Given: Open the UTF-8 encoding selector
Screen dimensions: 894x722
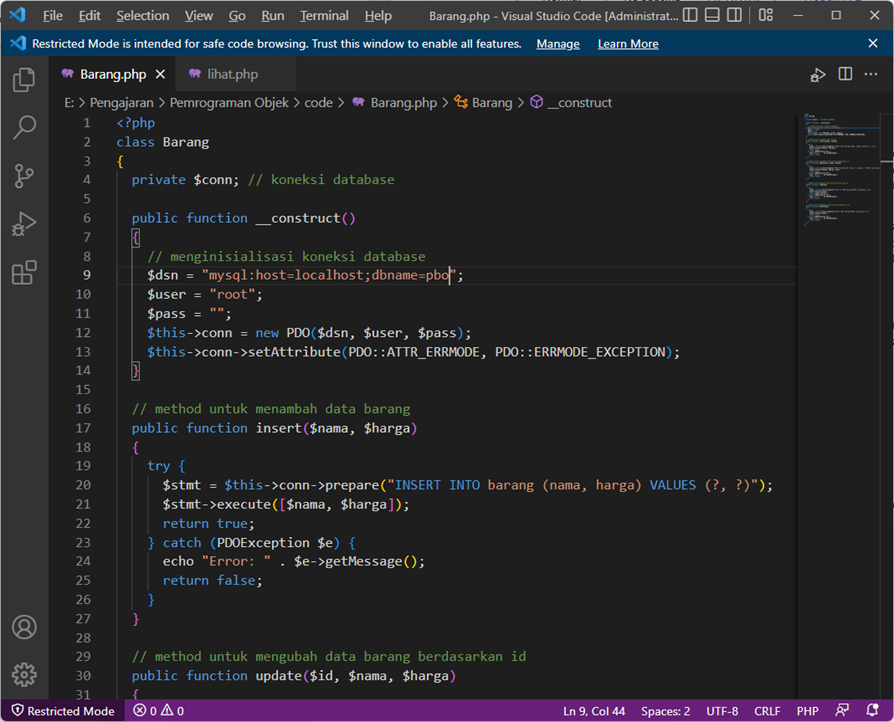Looking at the screenshot, I should [722, 711].
